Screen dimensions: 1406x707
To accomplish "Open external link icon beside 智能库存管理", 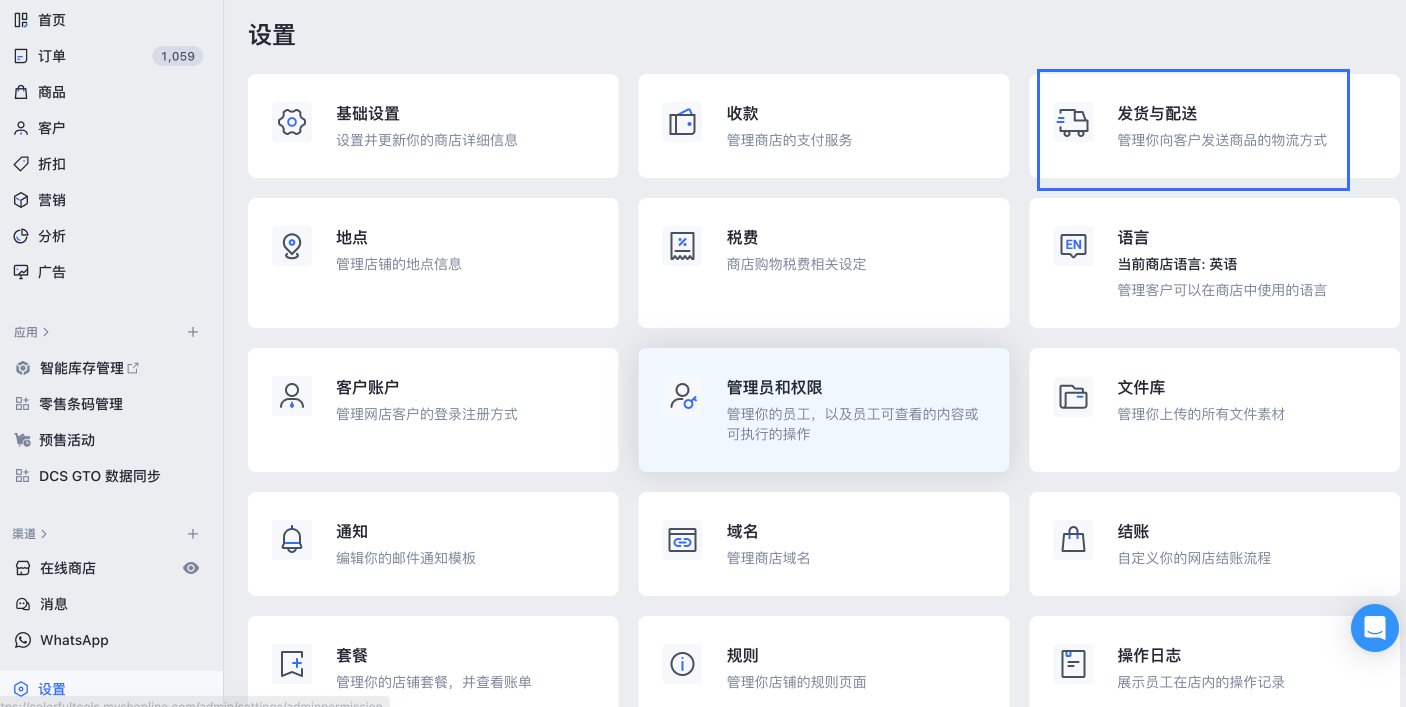I will click(x=133, y=368).
